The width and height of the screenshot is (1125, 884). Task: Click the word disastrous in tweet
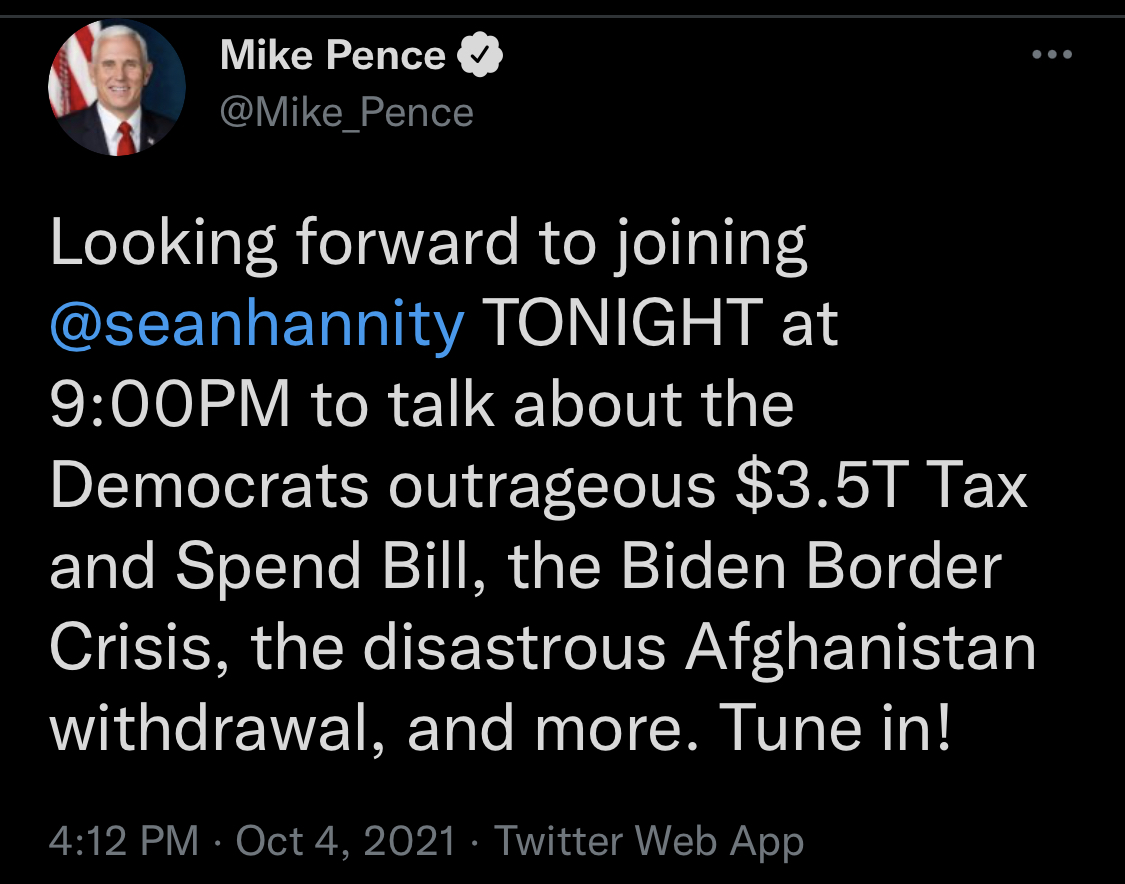point(514,648)
